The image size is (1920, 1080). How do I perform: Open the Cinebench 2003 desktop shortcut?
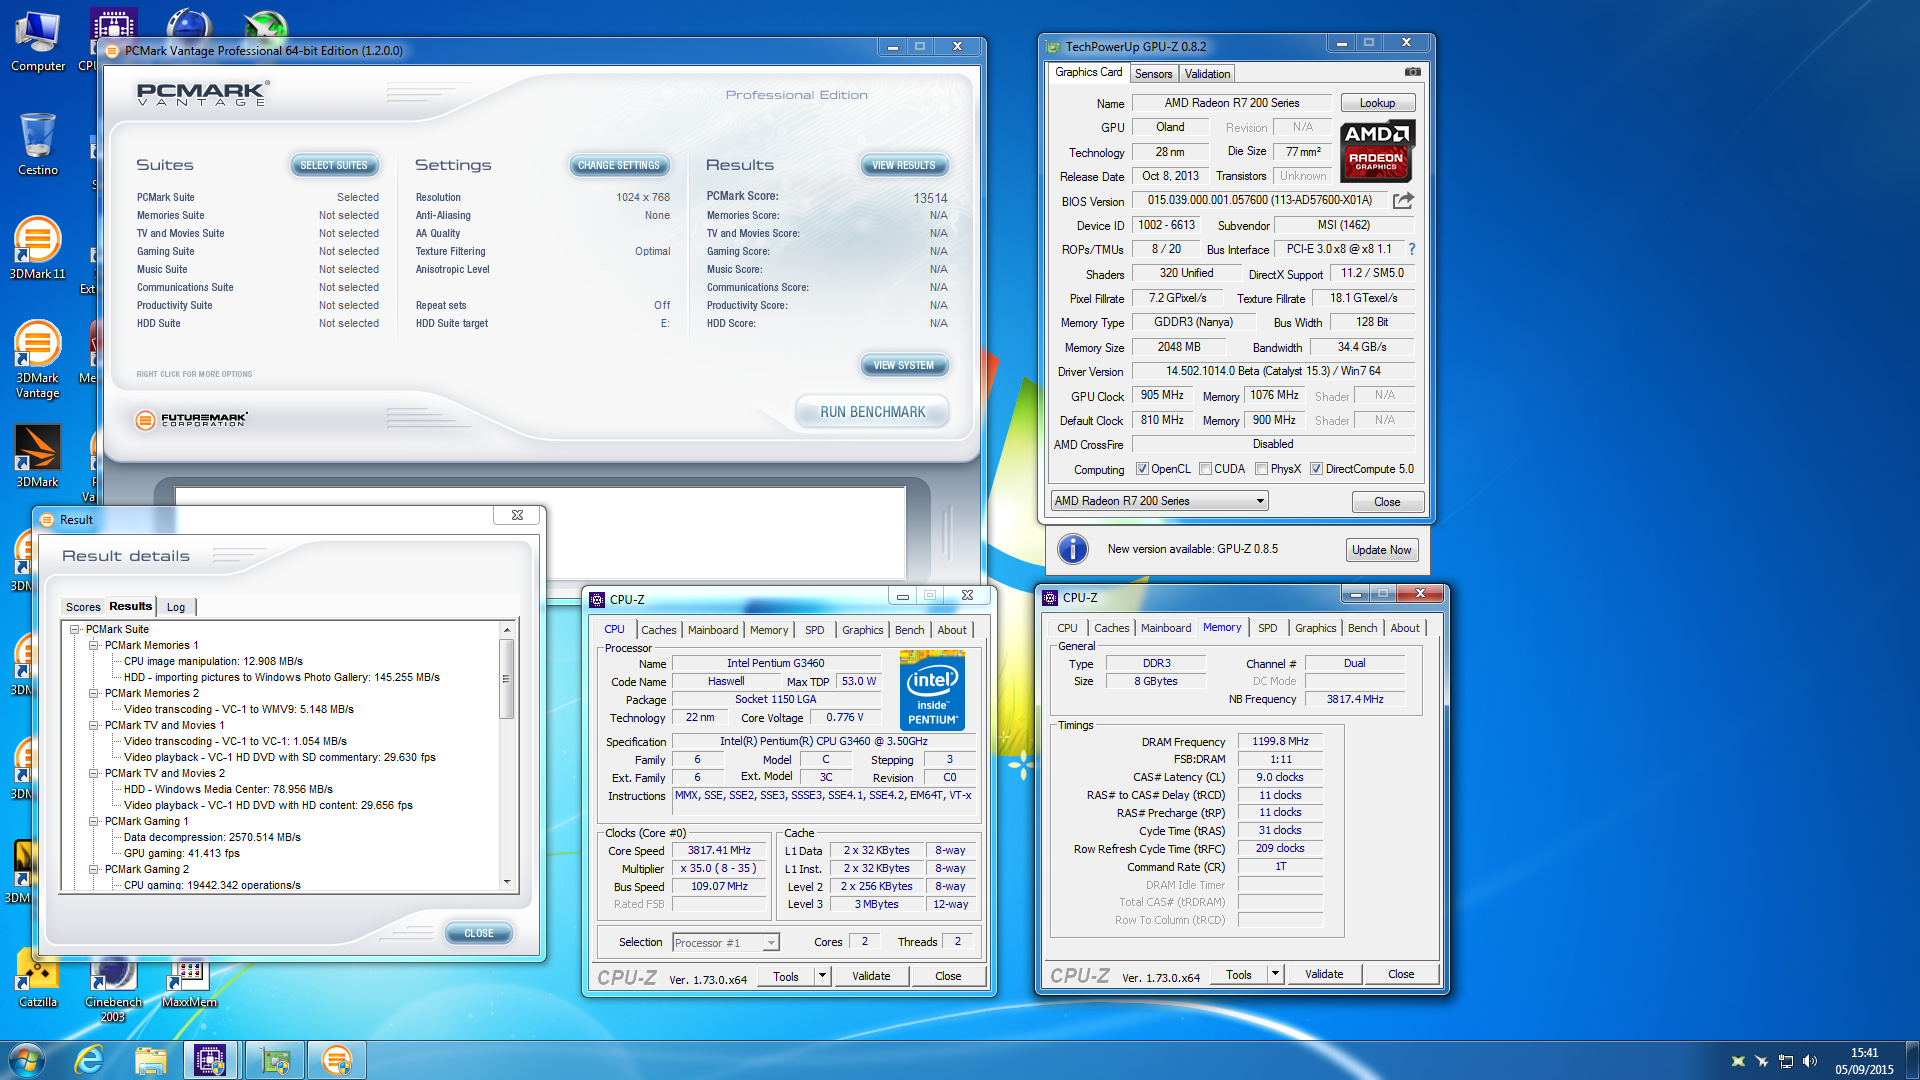pos(113,985)
